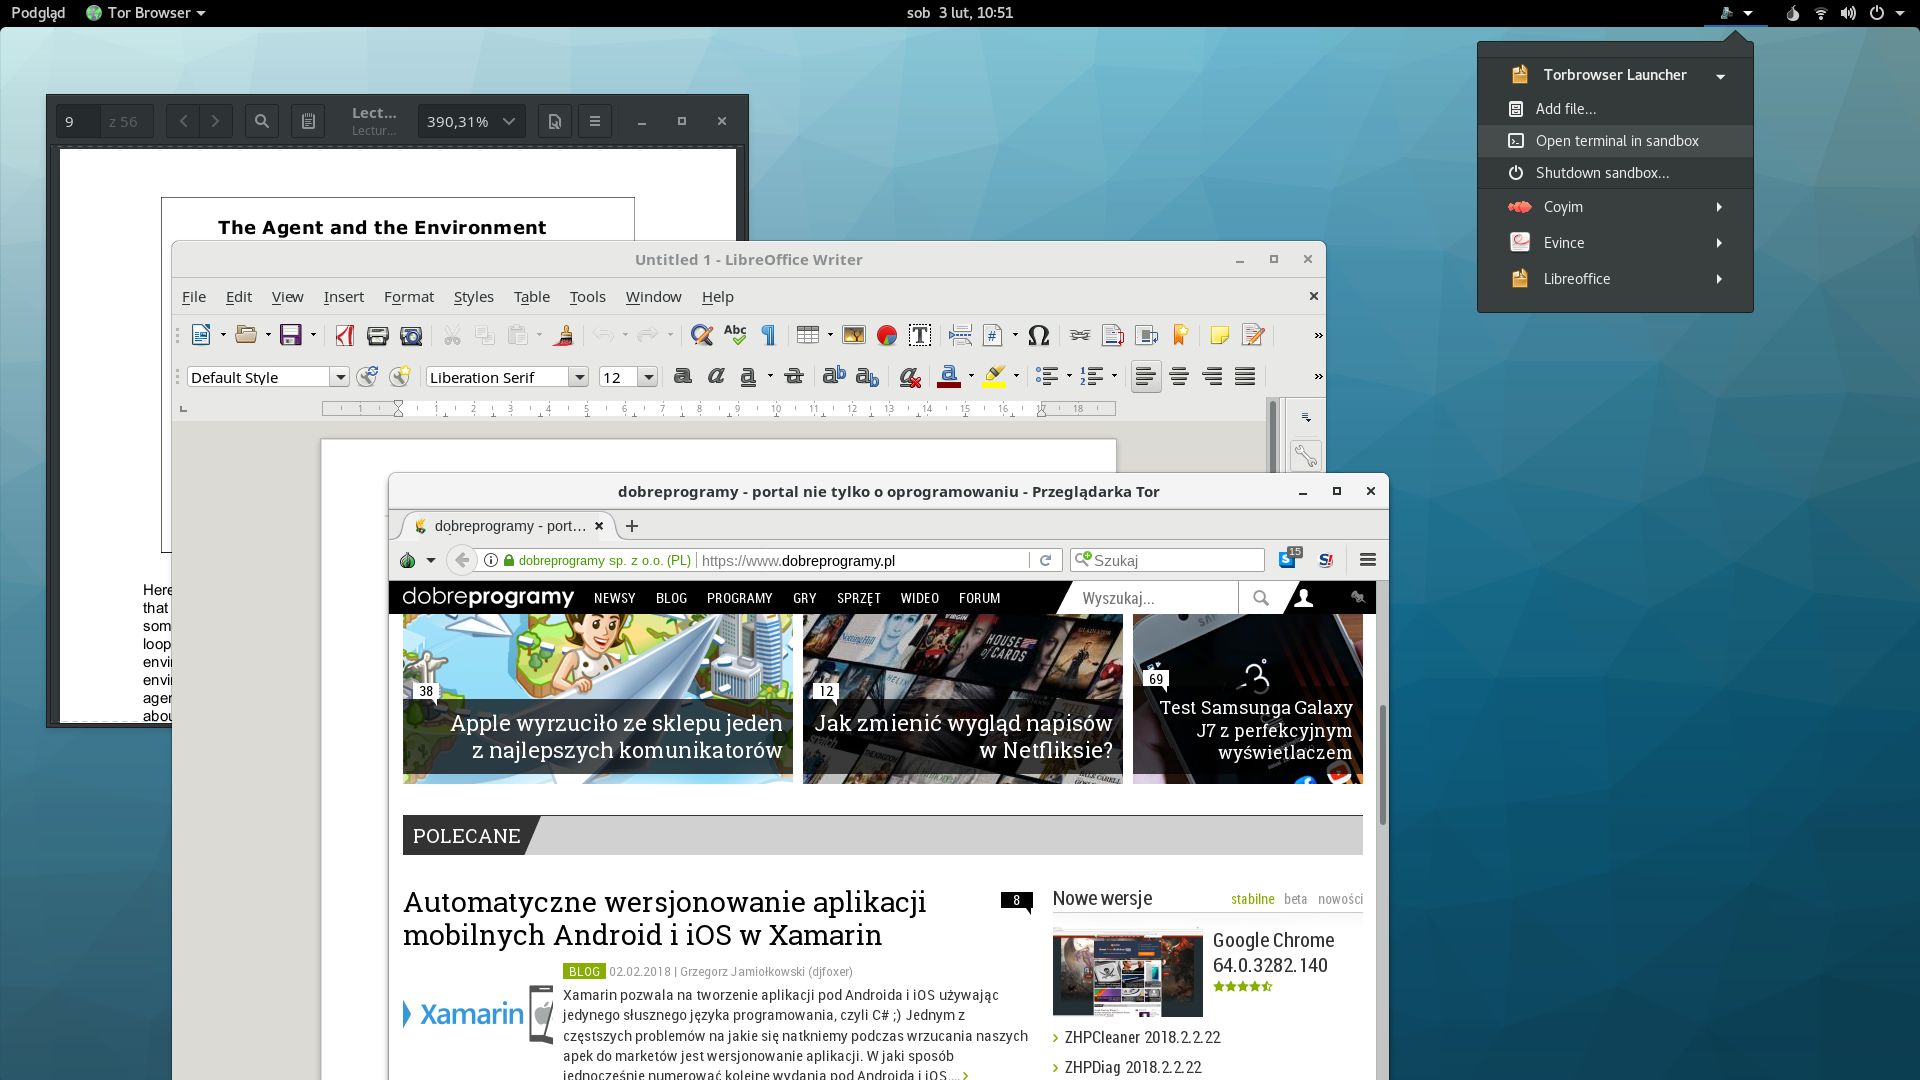The image size is (1920, 1080).
Task: Toggle bold text formatting
Action: pos(683,377)
